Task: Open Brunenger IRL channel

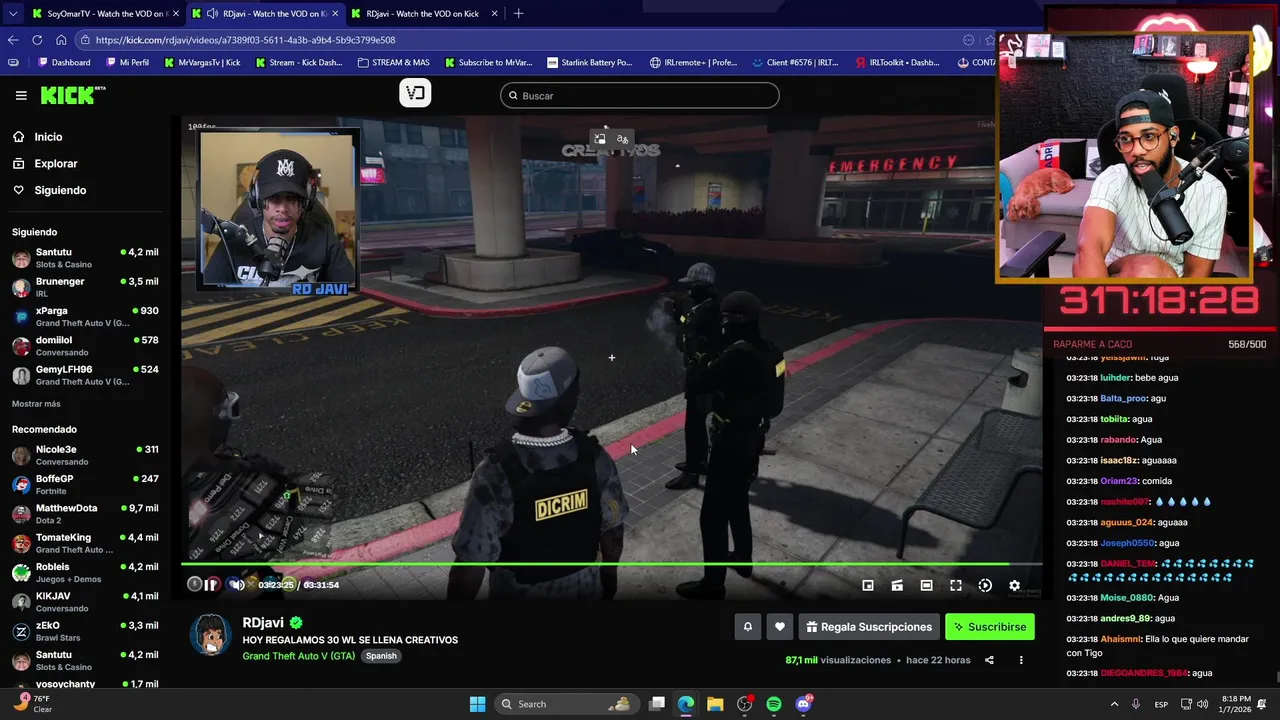Action: tap(85, 288)
